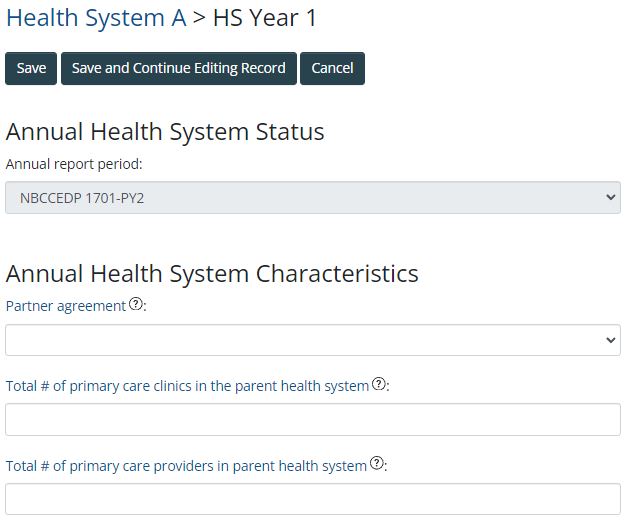Go to Health System A breadcrumb link
Image resolution: width=629 pixels, height=530 pixels.
(96, 18)
